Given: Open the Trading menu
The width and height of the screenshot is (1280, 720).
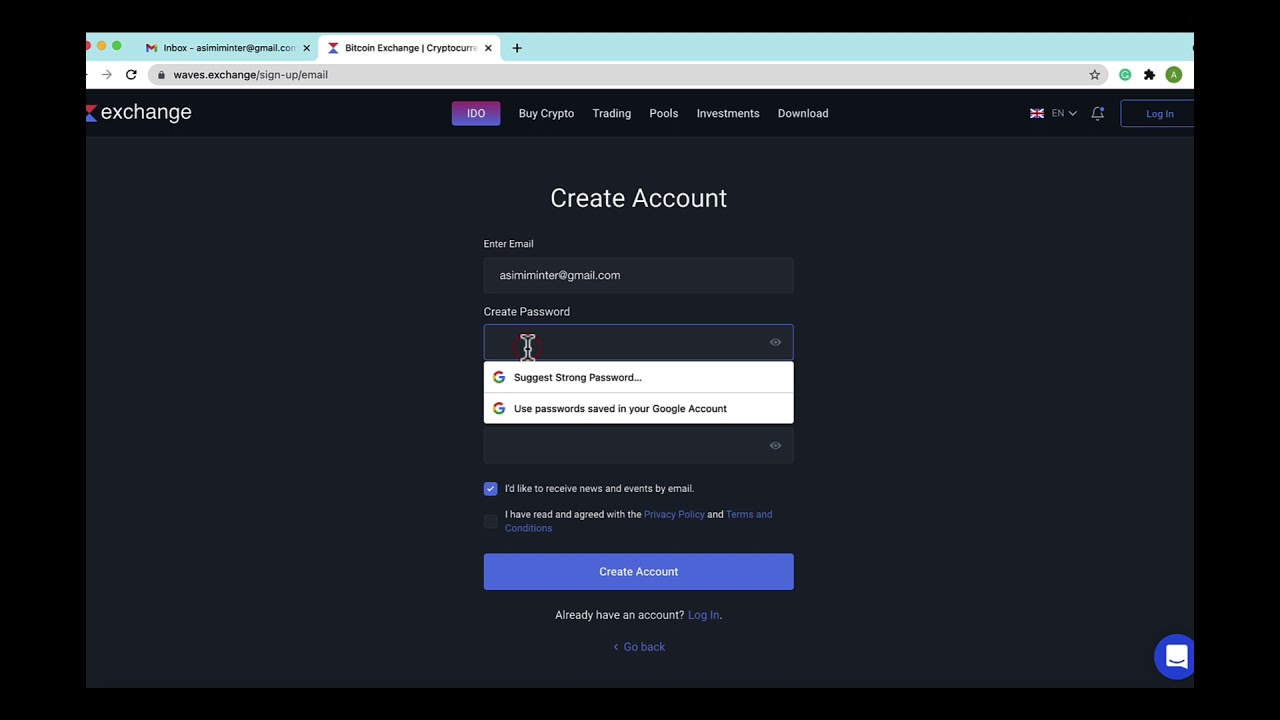Looking at the screenshot, I should (x=611, y=114).
